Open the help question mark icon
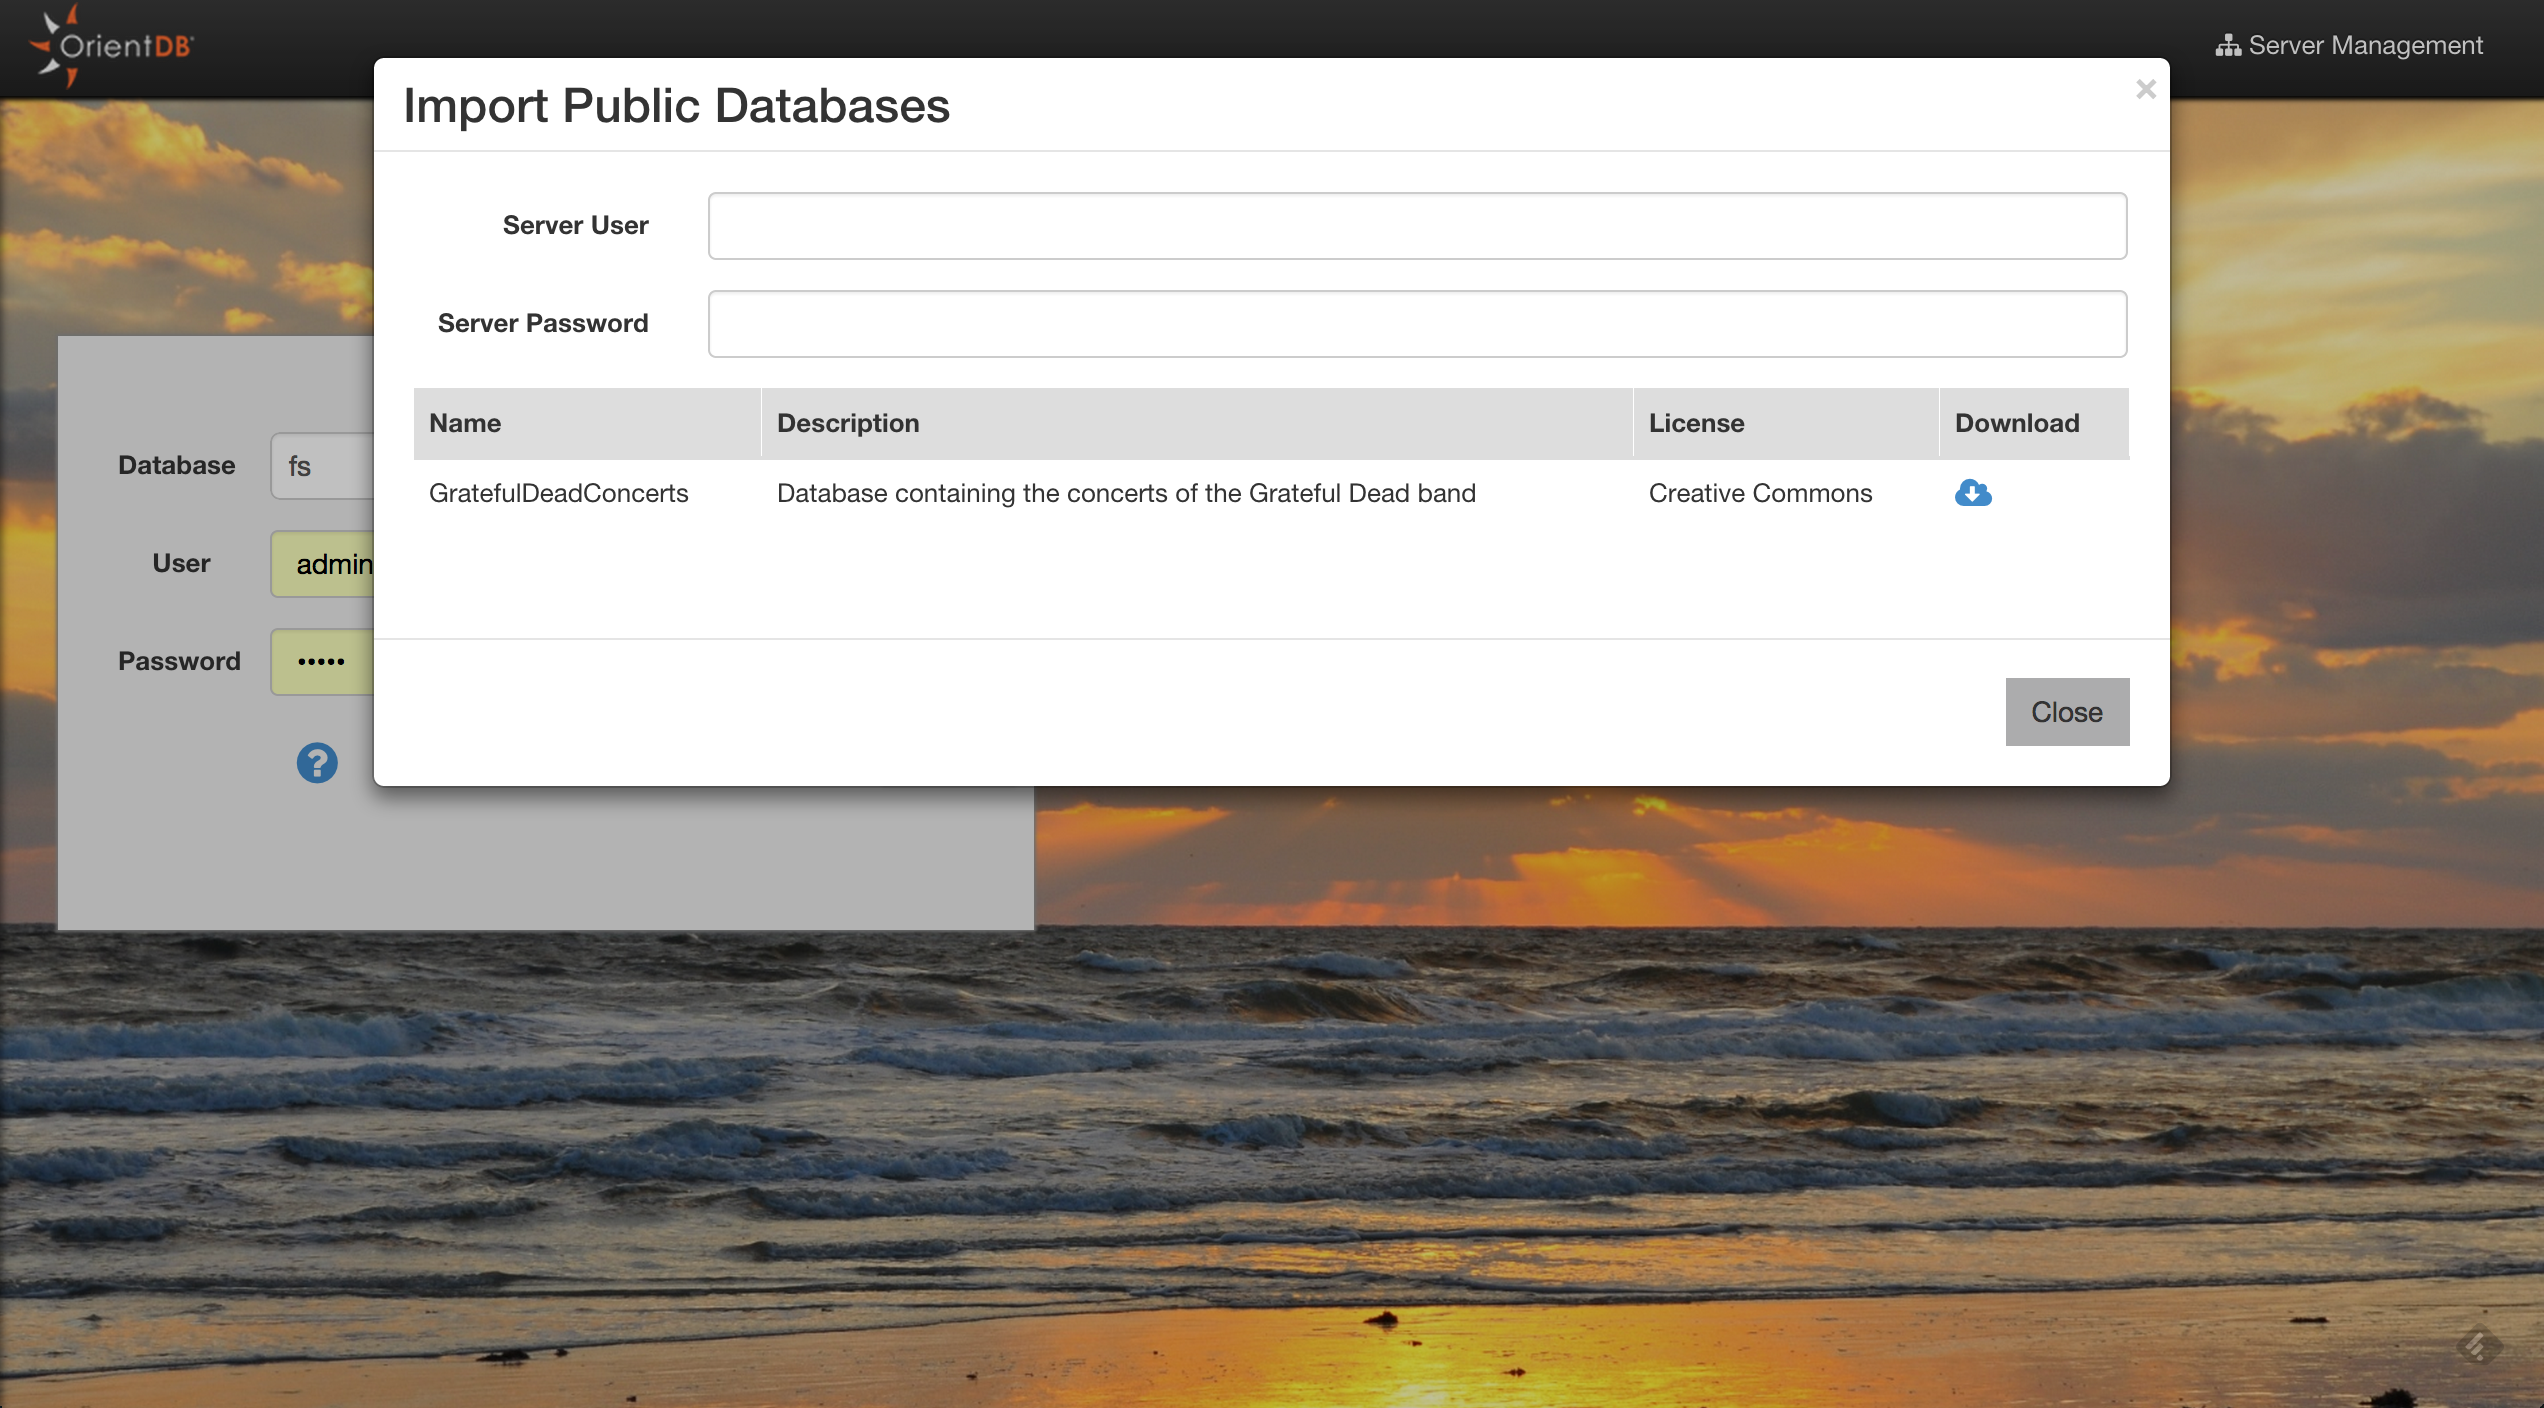The image size is (2544, 1408). pyautogui.click(x=316, y=763)
